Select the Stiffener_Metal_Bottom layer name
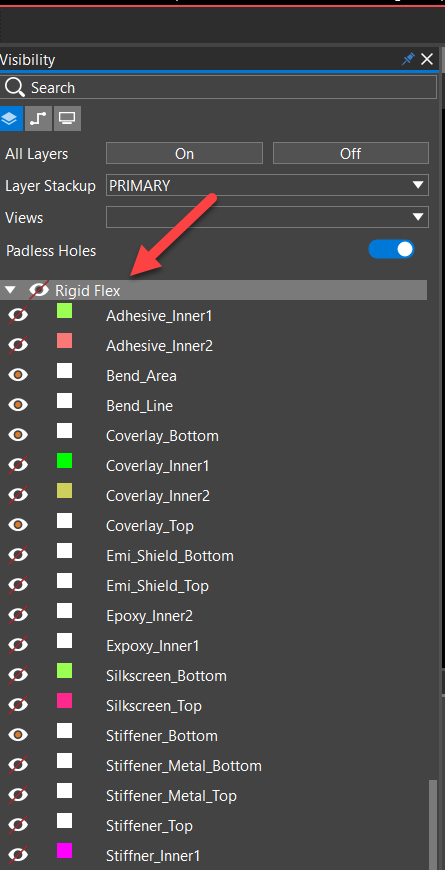 184,766
